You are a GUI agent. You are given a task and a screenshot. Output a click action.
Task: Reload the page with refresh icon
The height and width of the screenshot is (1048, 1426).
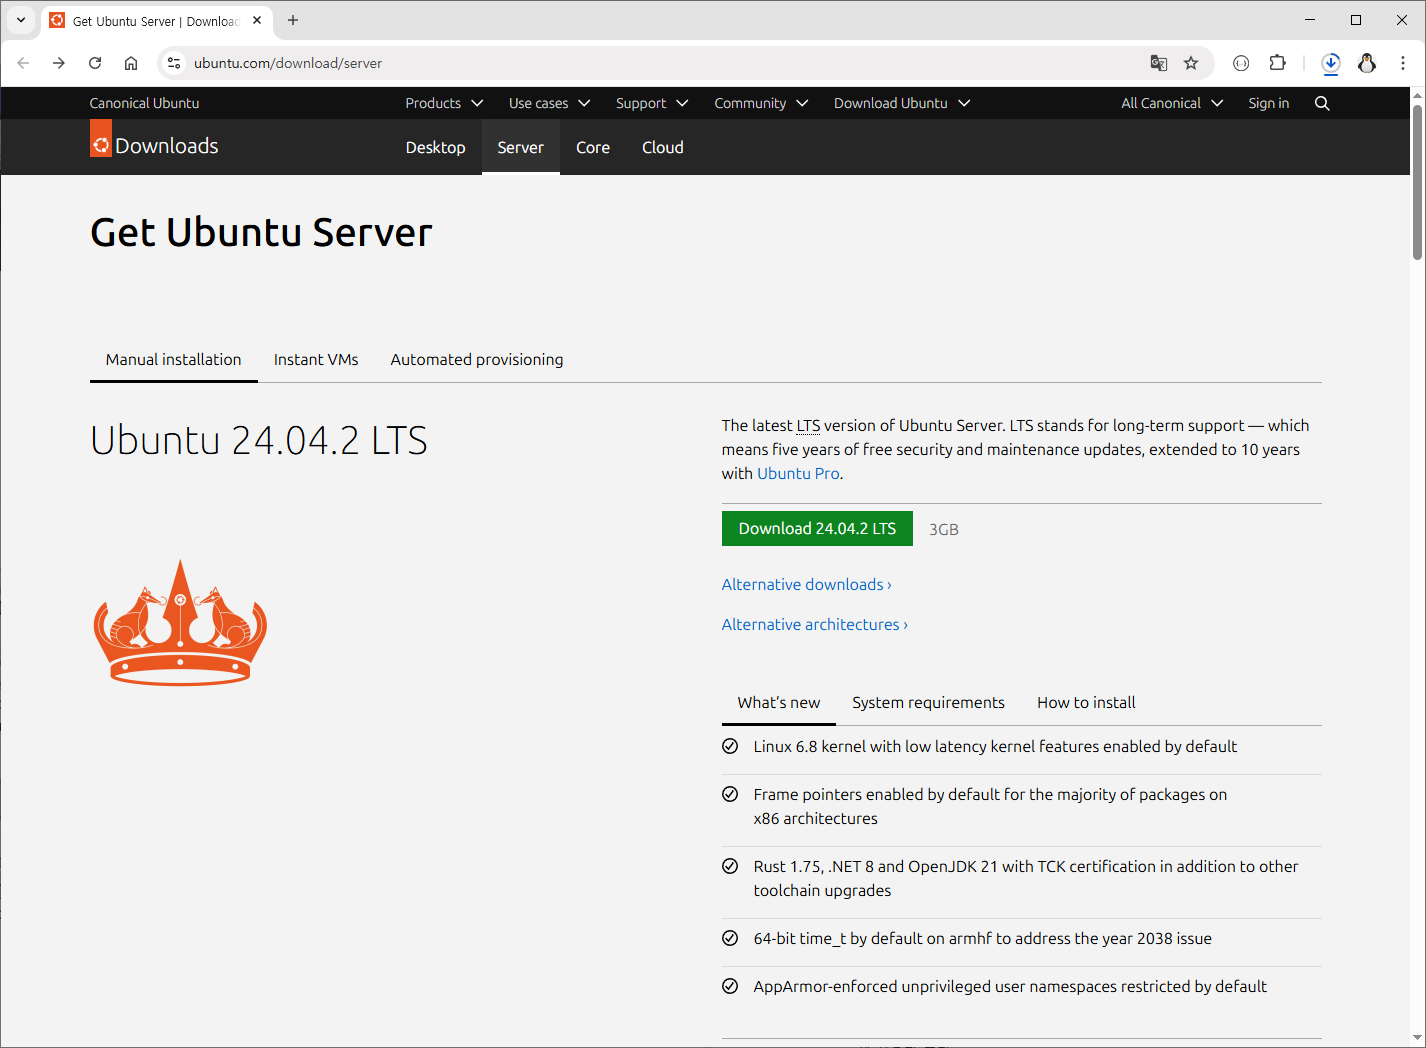[x=95, y=63]
